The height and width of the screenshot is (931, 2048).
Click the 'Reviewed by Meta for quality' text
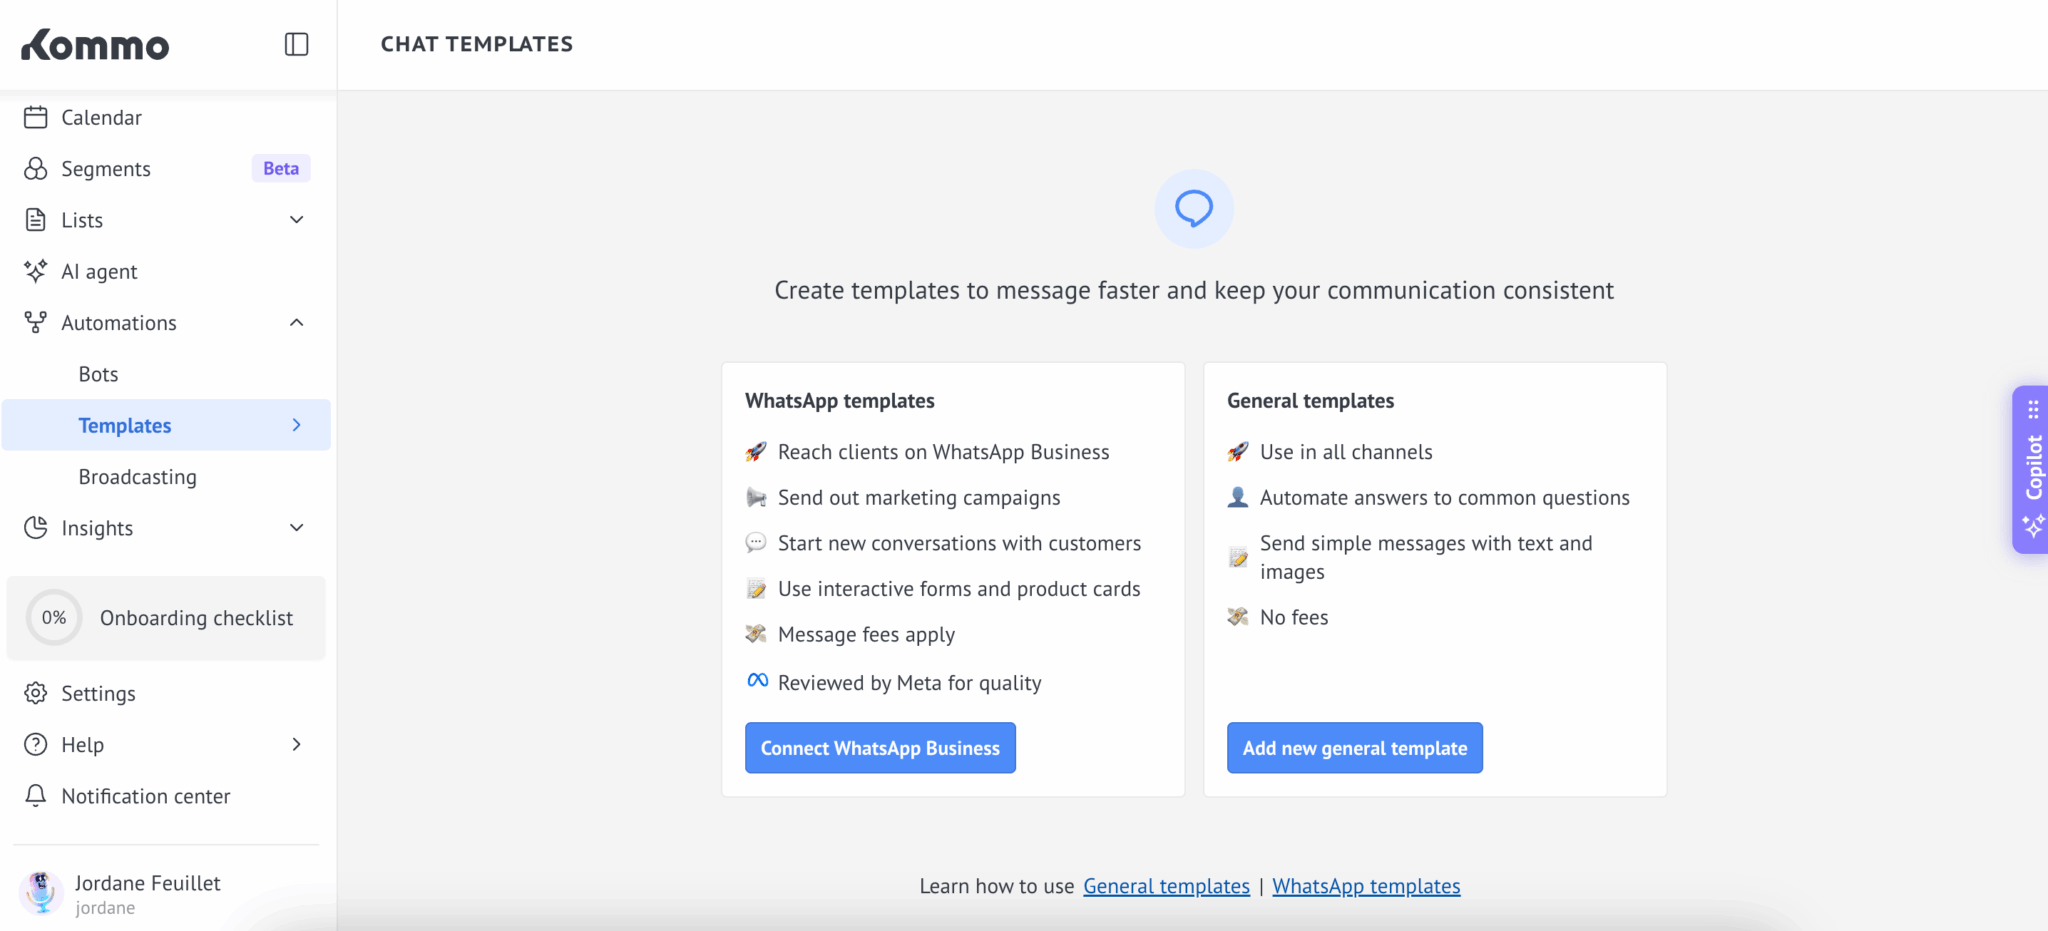tap(910, 683)
